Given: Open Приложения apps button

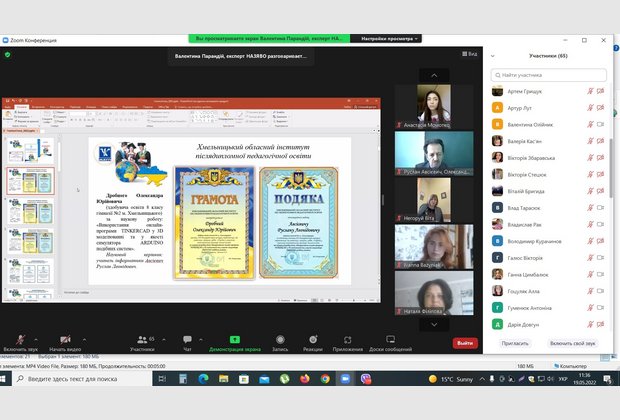Looking at the screenshot, I should (x=348, y=343).
